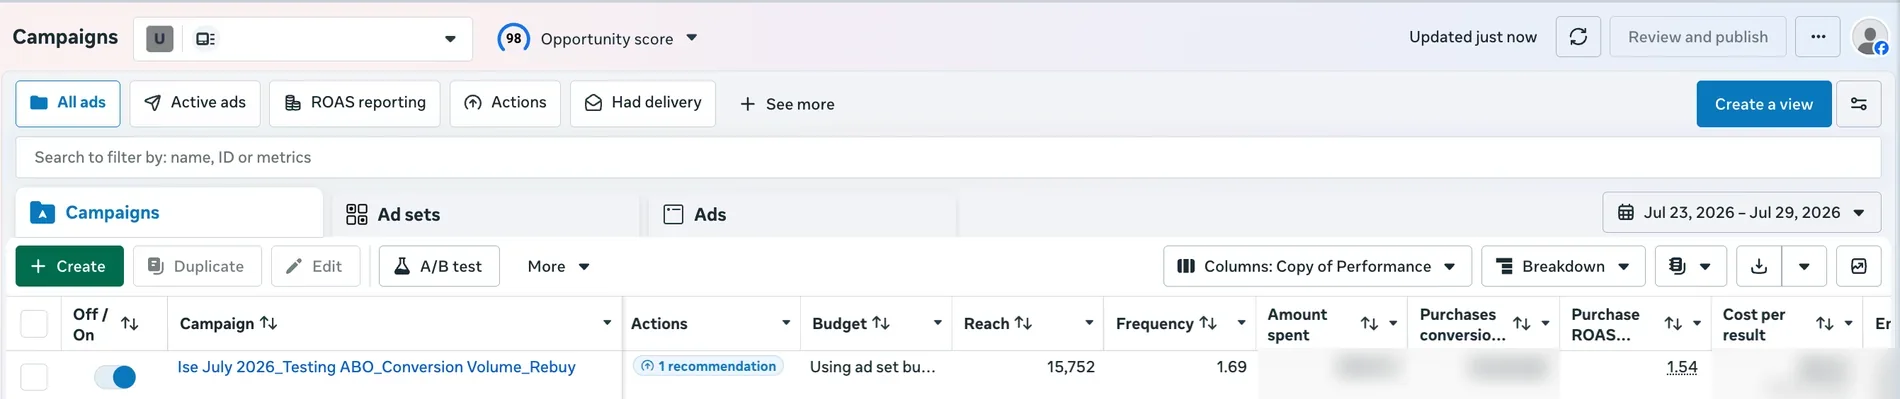Open the Ad sets tab
Image resolution: width=1900 pixels, height=399 pixels.
click(x=485, y=214)
